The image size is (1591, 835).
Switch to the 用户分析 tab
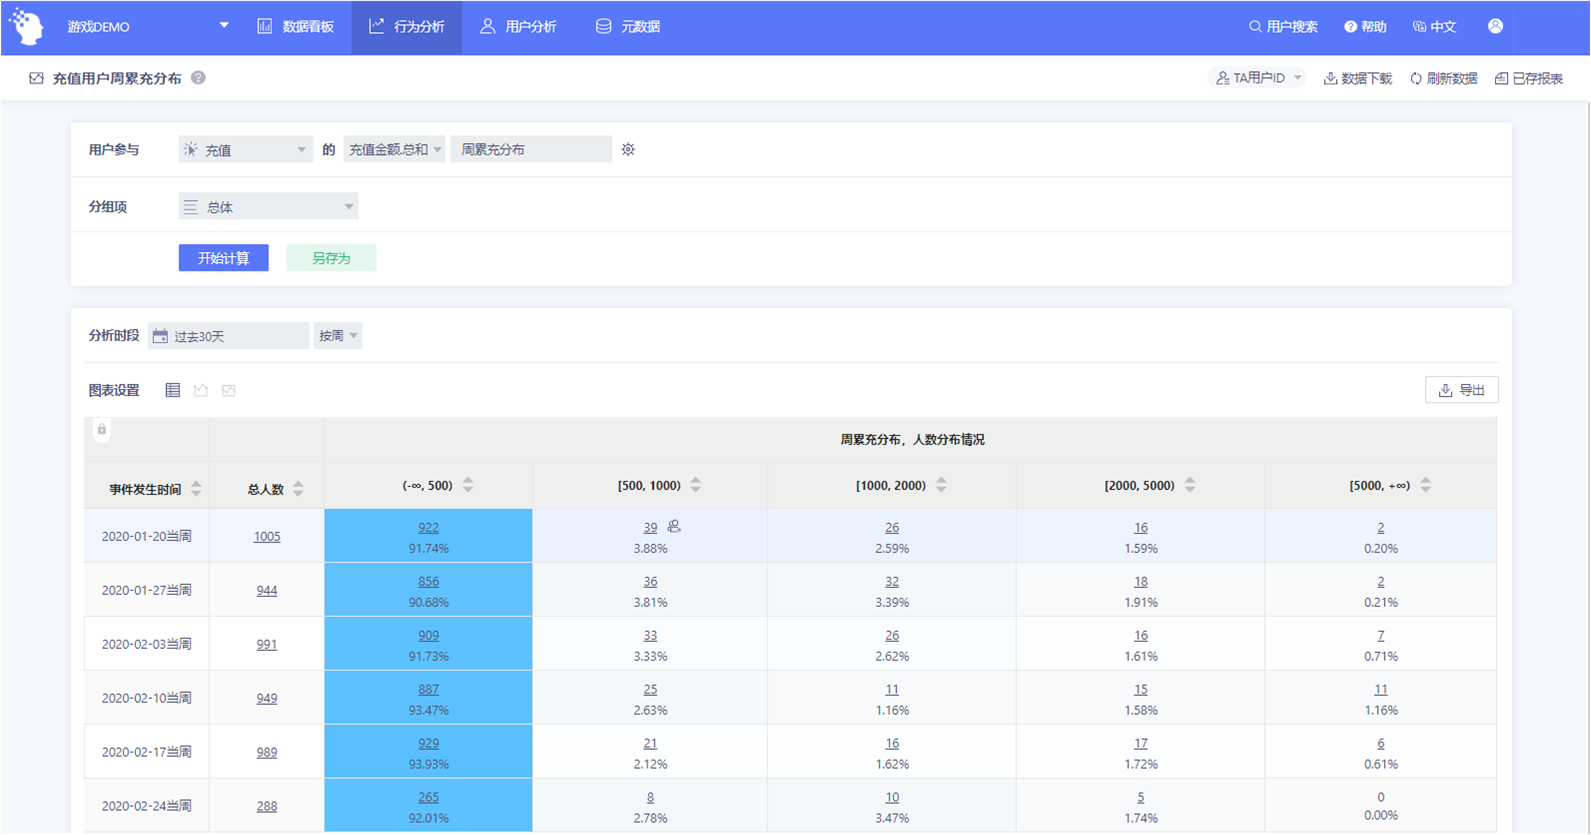point(518,27)
